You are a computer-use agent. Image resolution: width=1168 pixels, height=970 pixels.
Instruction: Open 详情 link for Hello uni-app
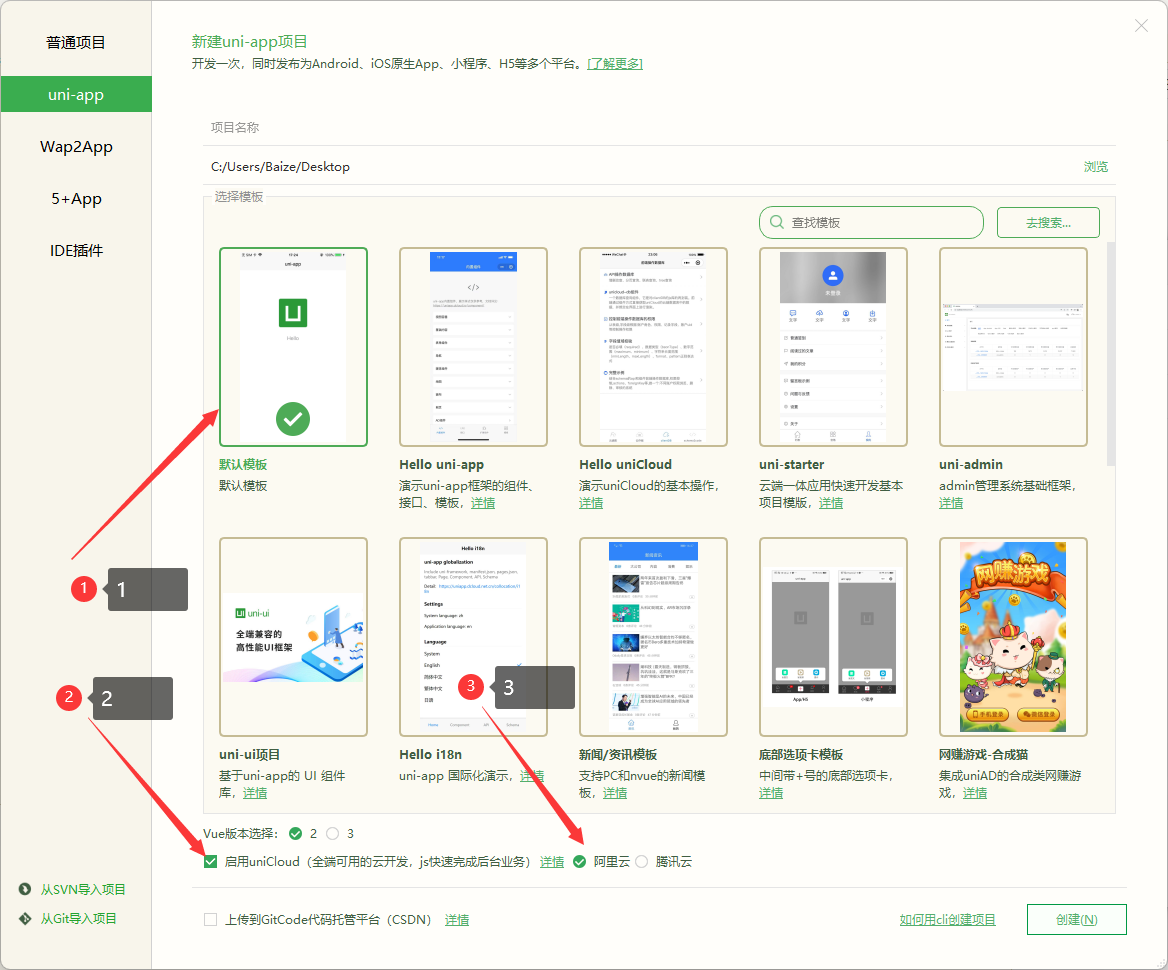pyautogui.click(x=483, y=503)
